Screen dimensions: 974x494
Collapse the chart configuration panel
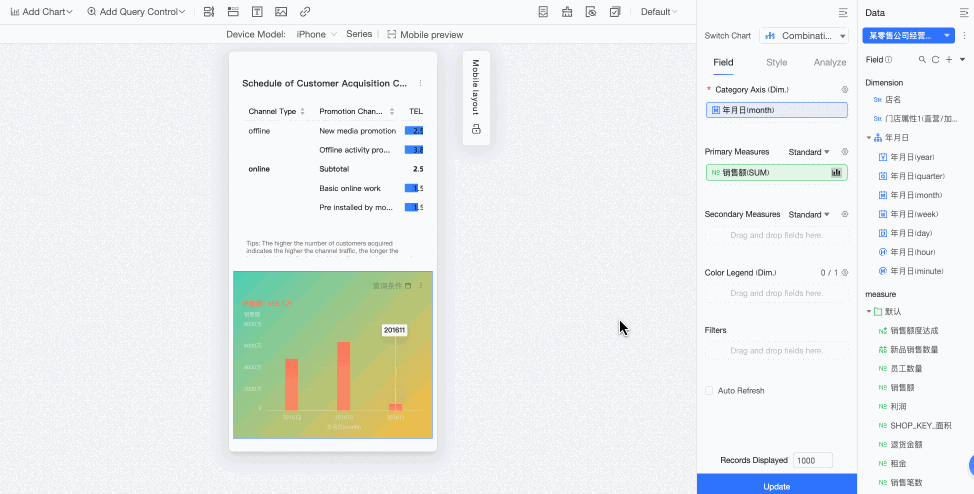click(842, 12)
